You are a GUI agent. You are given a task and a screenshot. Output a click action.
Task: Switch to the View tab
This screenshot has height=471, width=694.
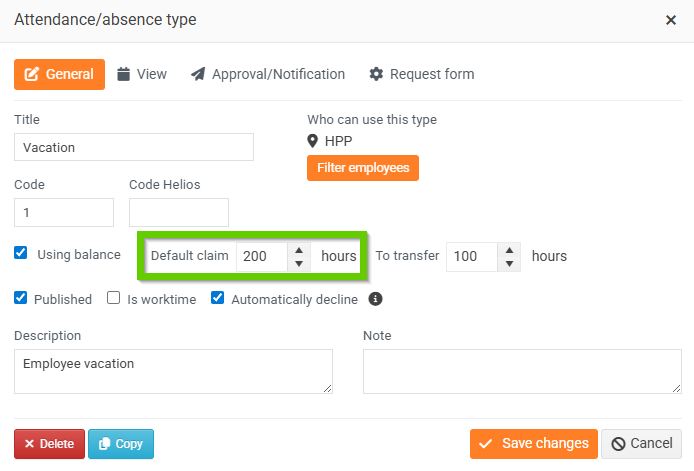[142, 74]
